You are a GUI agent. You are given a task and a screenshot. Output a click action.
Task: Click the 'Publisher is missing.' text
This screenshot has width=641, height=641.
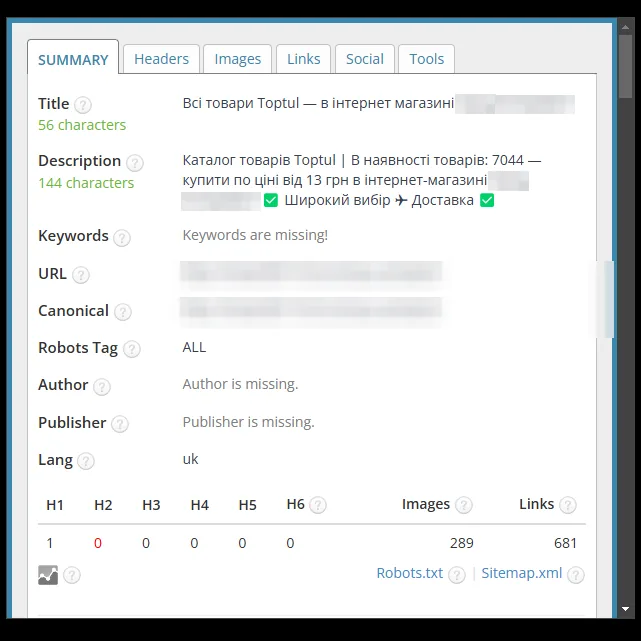(249, 422)
